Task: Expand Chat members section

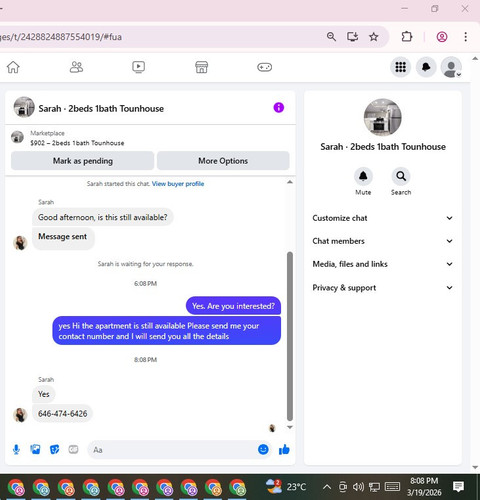Action: click(383, 241)
